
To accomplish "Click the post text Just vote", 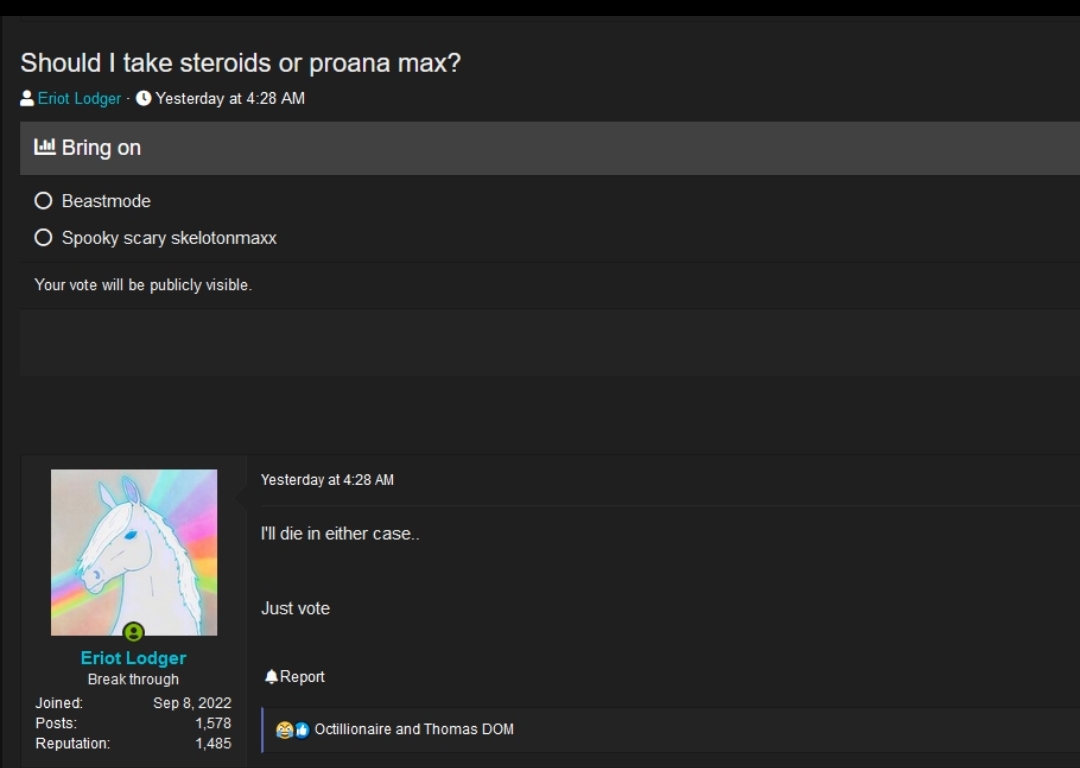I will click(x=295, y=608).
